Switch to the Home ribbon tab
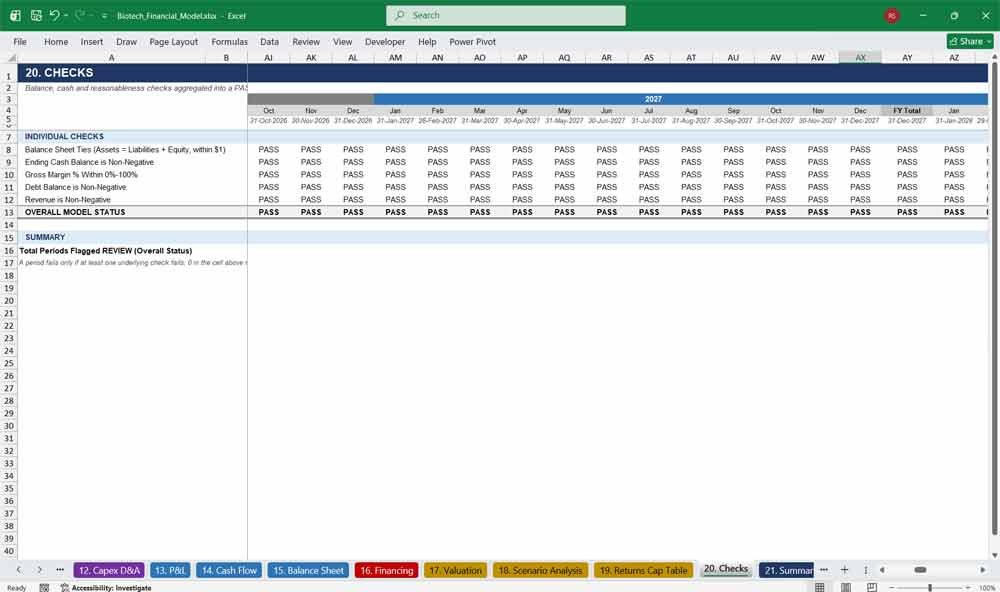This screenshot has height=592, width=1000. tap(56, 41)
